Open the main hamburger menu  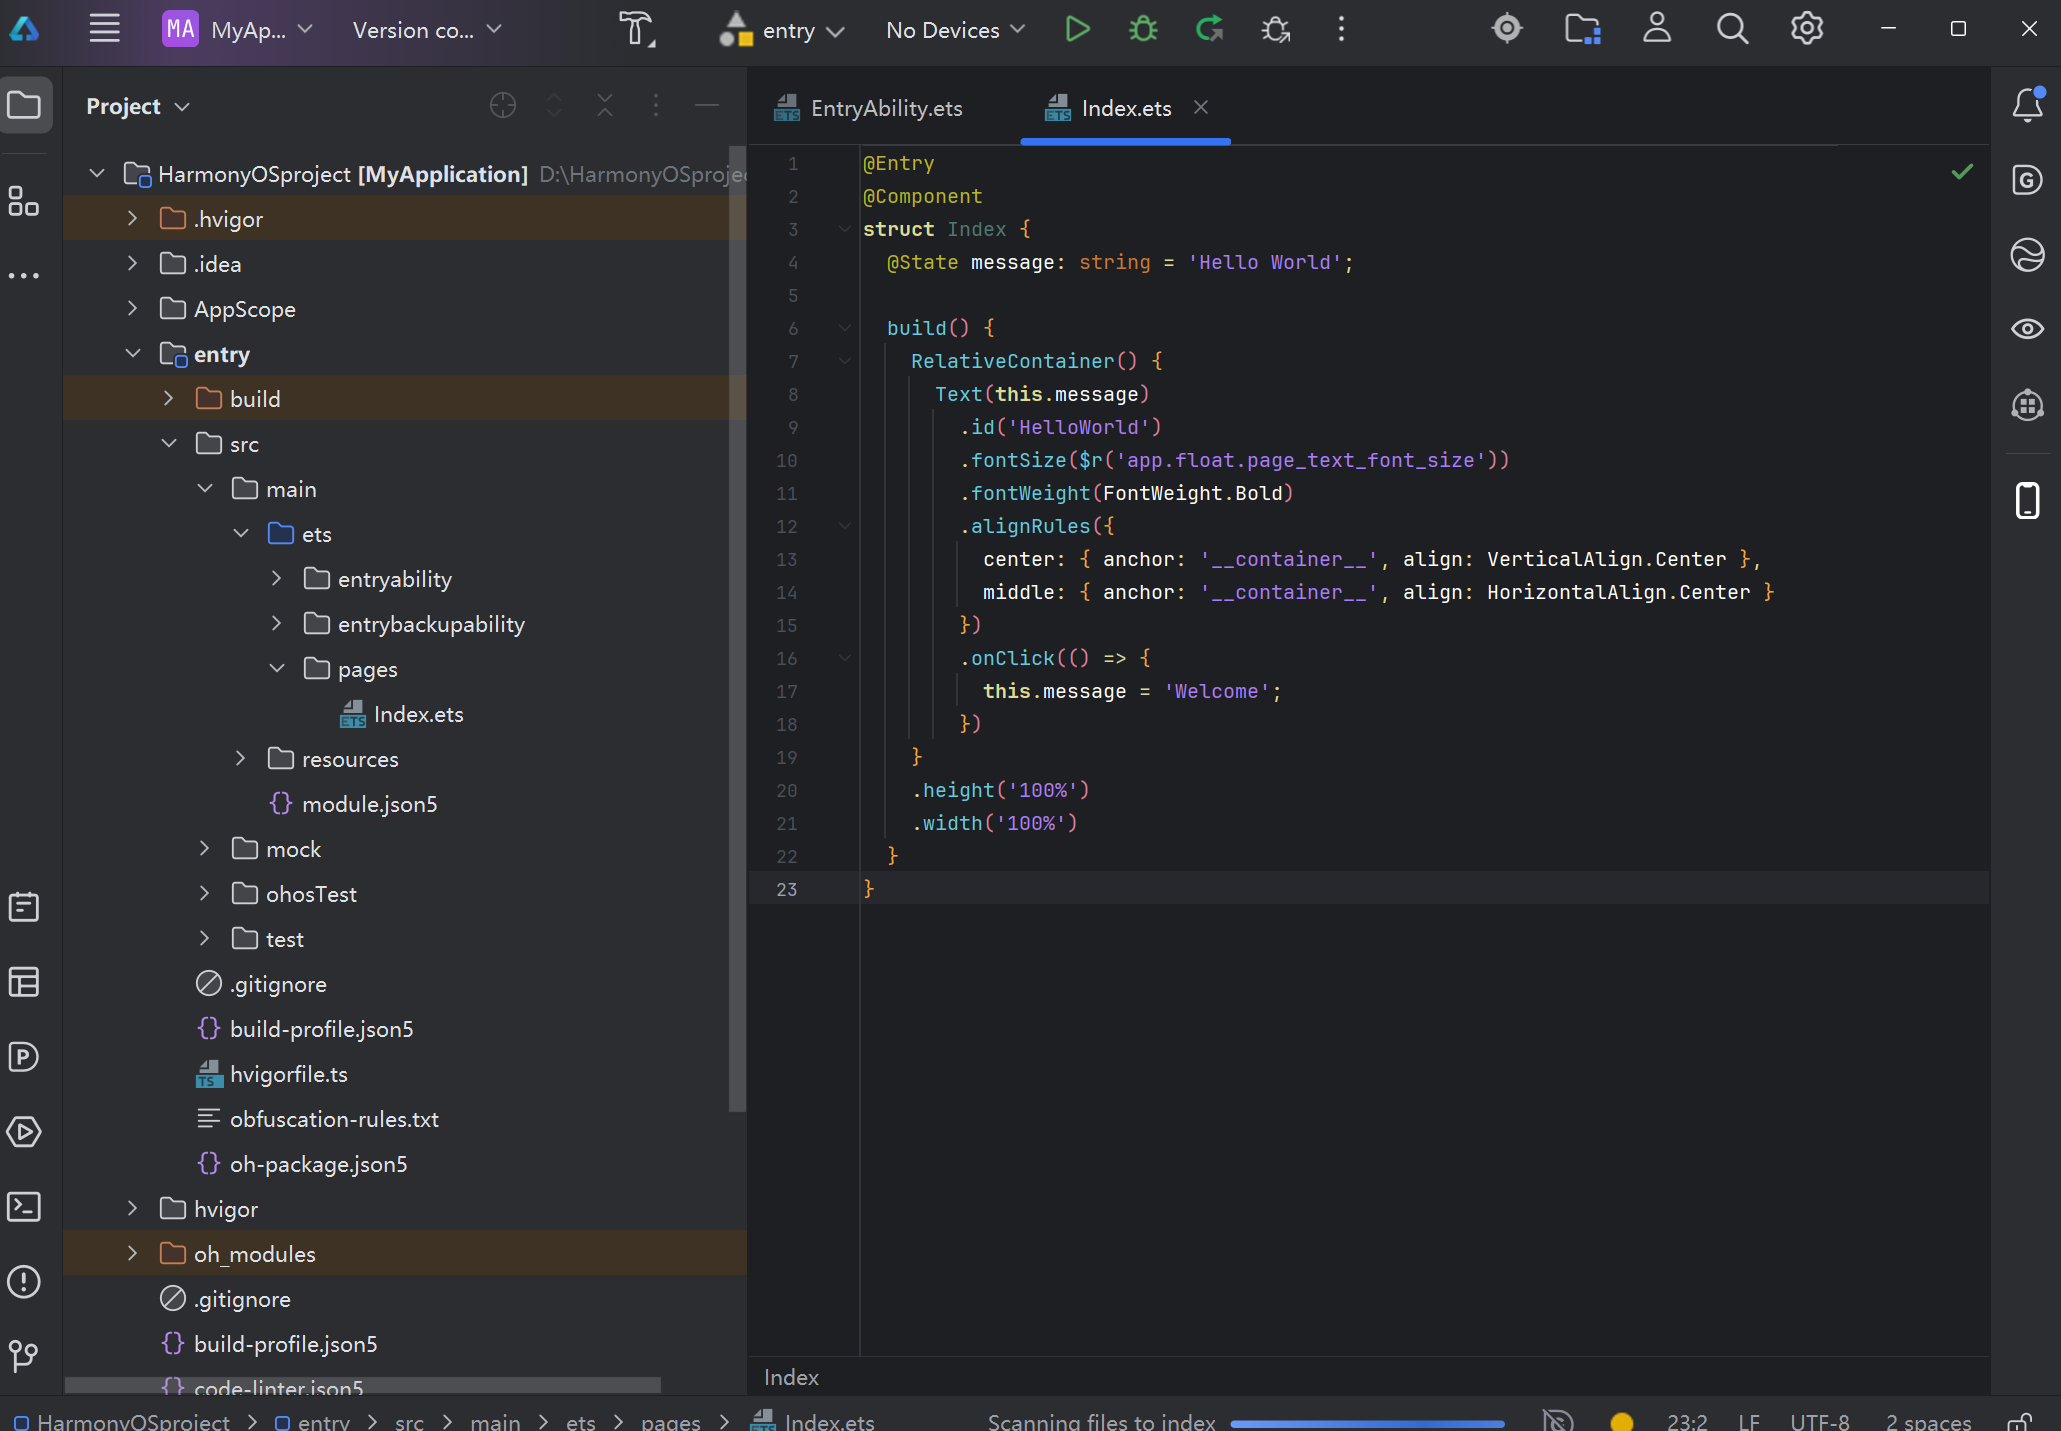104,30
